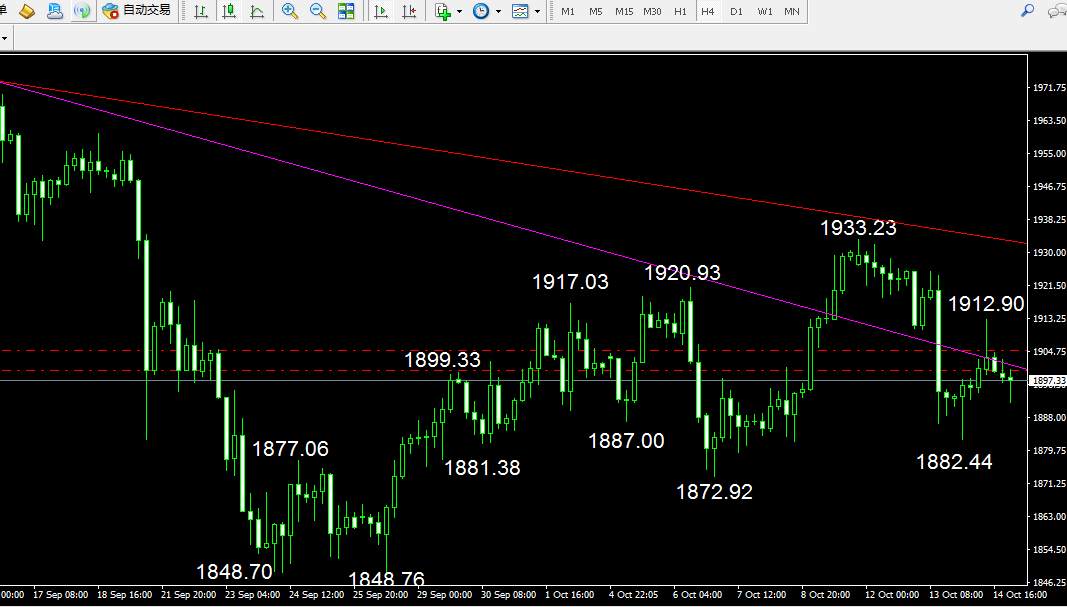Click the 1955.00 price scale value
This screenshot has width=1067, height=607.
(1049, 154)
